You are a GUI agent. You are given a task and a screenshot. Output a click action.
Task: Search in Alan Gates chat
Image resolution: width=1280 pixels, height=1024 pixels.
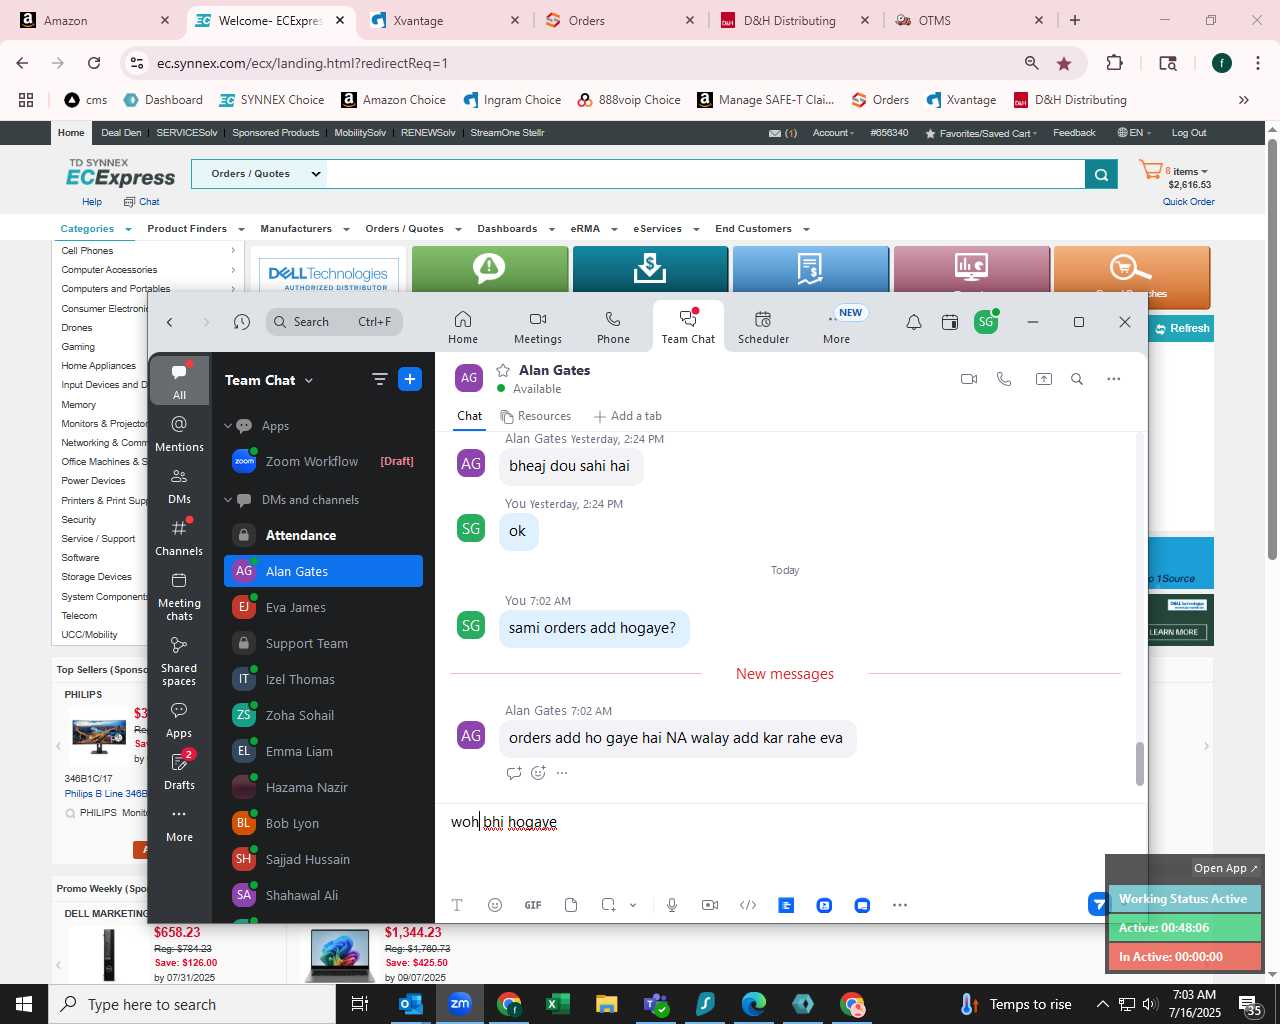click(x=1077, y=379)
